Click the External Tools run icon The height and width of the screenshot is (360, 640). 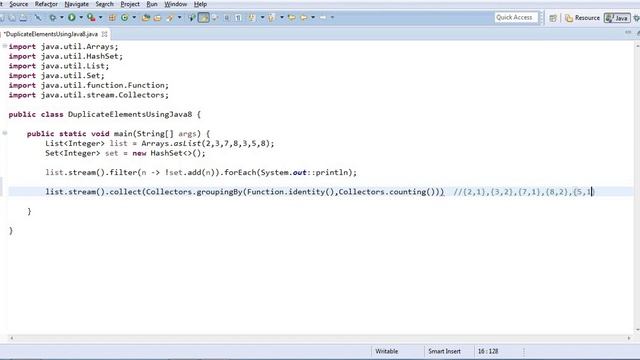pos(91,18)
